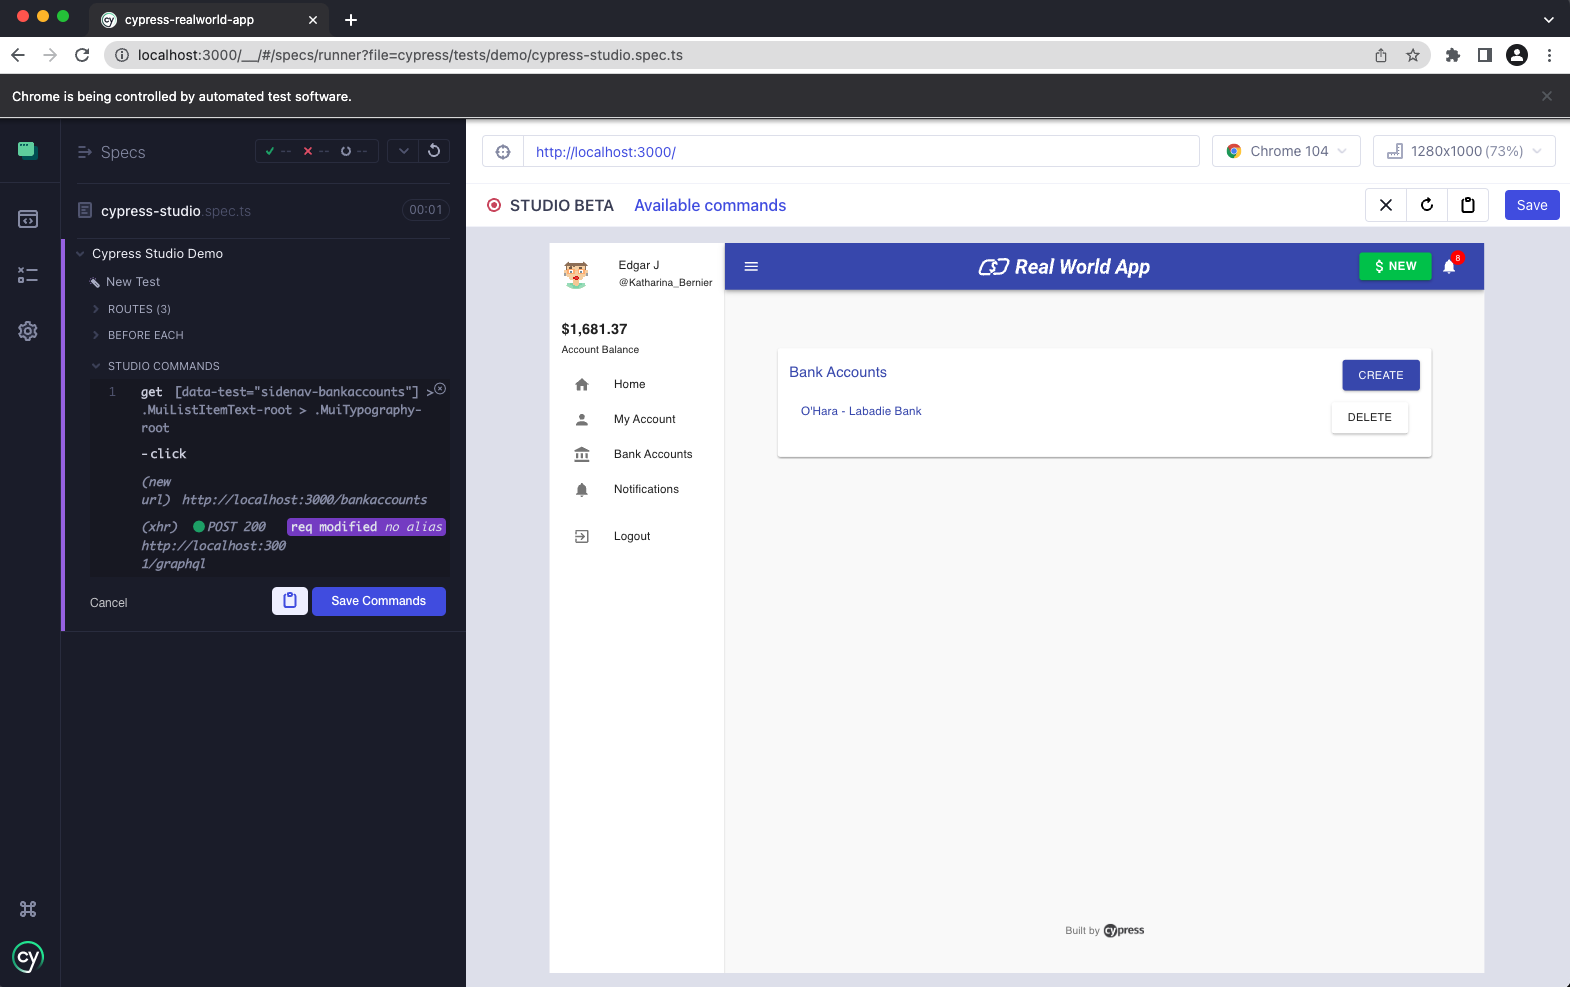The height and width of the screenshot is (987, 1570).
Task: Open the Cypress Specs sidebar icon
Action: tap(28, 219)
